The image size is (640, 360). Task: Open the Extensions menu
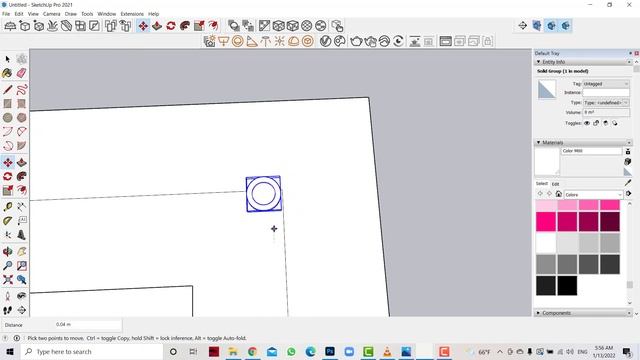[x=132, y=14]
